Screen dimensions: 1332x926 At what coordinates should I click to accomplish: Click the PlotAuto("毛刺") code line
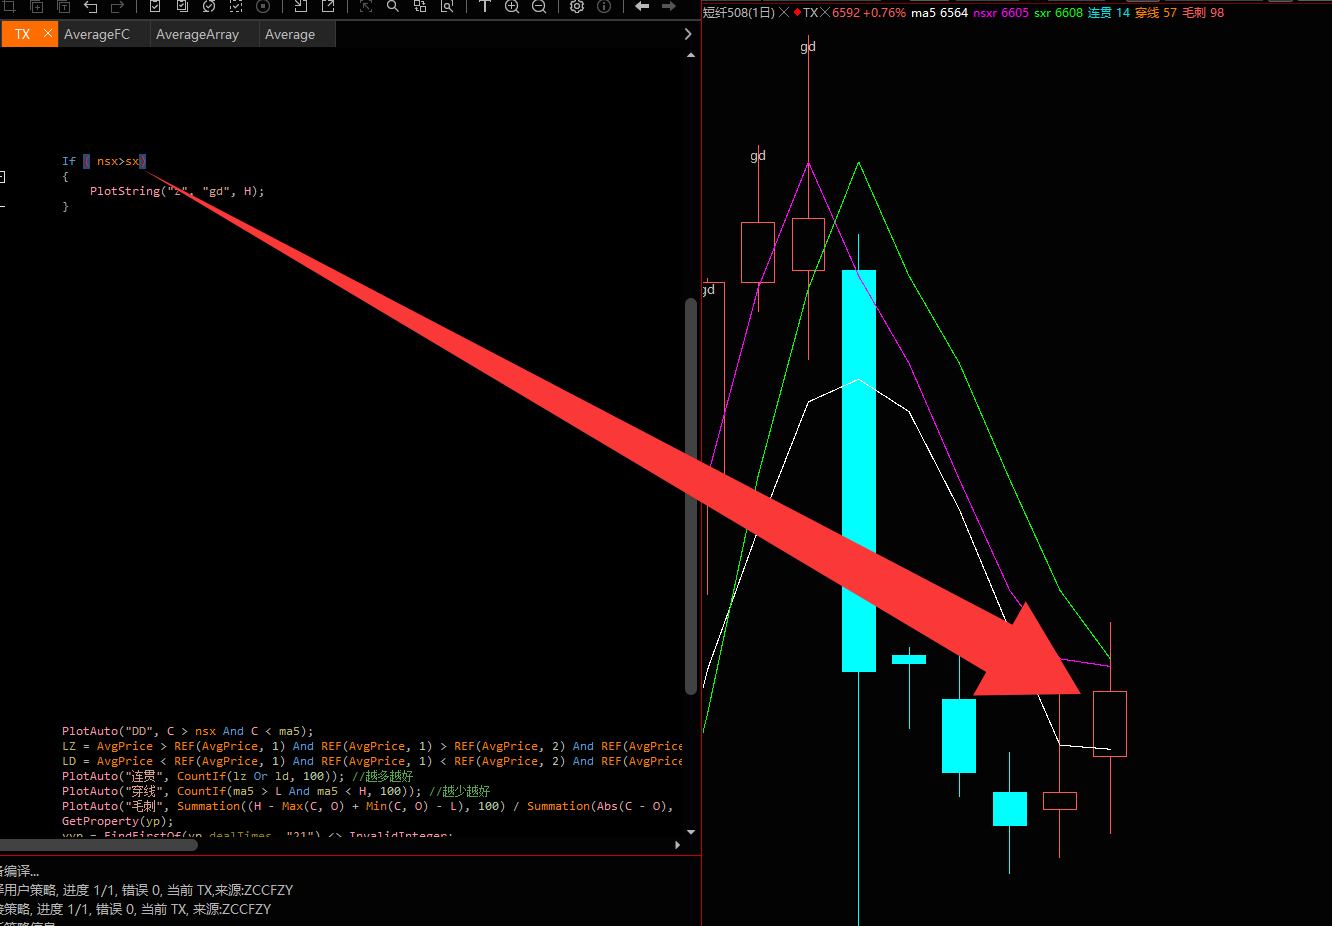tap(368, 806)
